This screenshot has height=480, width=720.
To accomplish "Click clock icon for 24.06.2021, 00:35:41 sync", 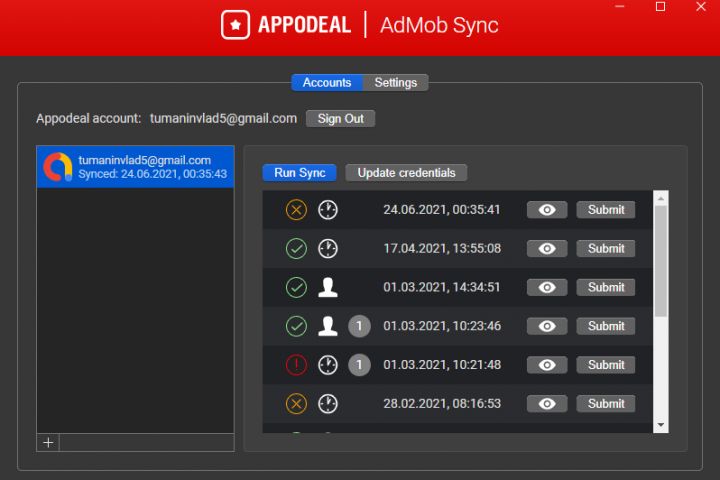I will point(328,210).
